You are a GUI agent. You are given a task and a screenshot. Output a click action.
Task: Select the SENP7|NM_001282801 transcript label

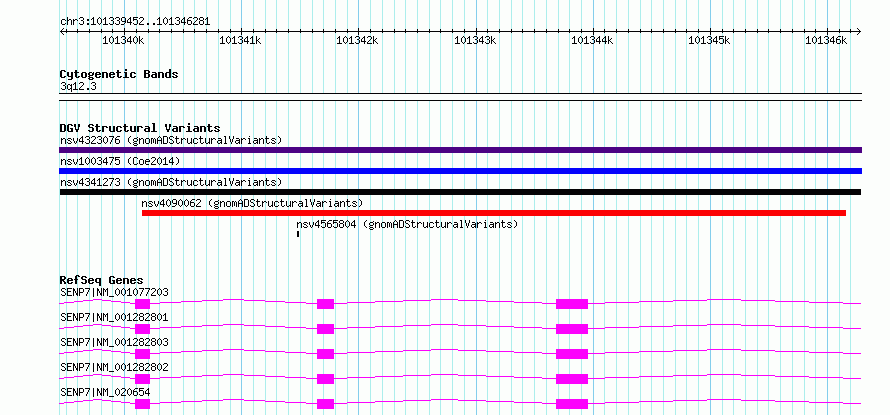114,317
